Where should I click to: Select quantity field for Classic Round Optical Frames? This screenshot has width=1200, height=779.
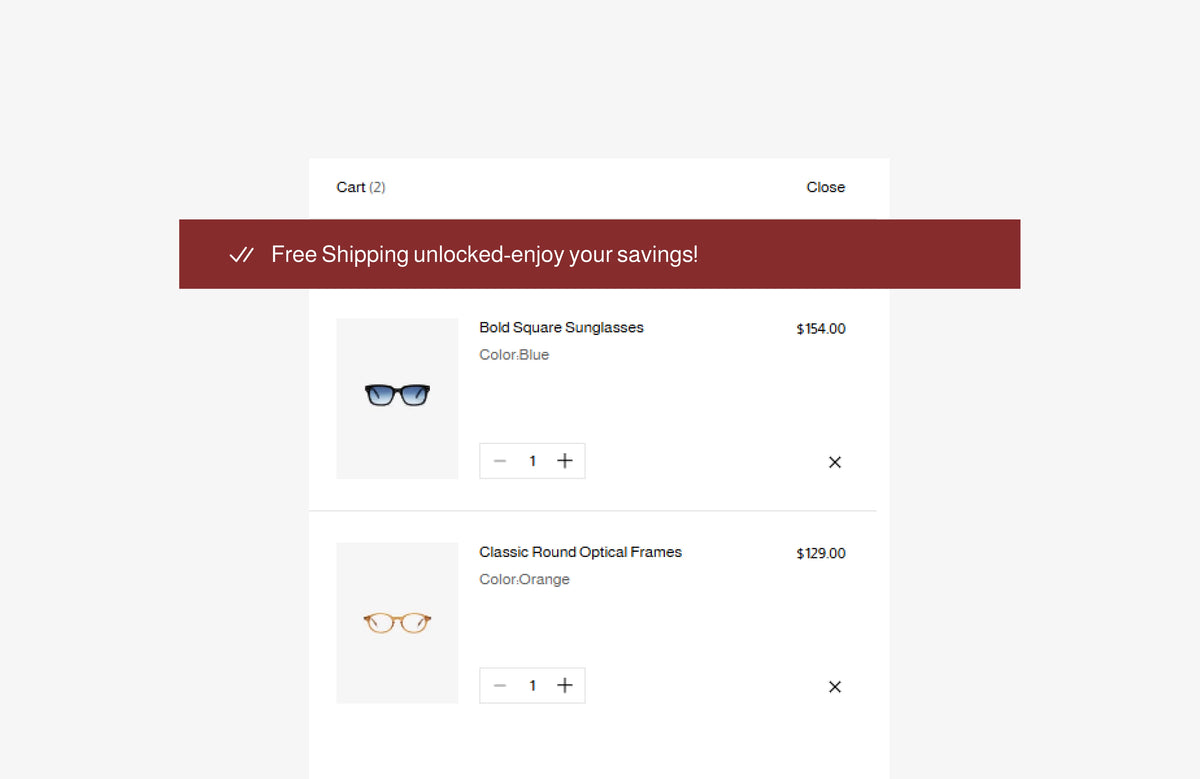tap(532, 685)
